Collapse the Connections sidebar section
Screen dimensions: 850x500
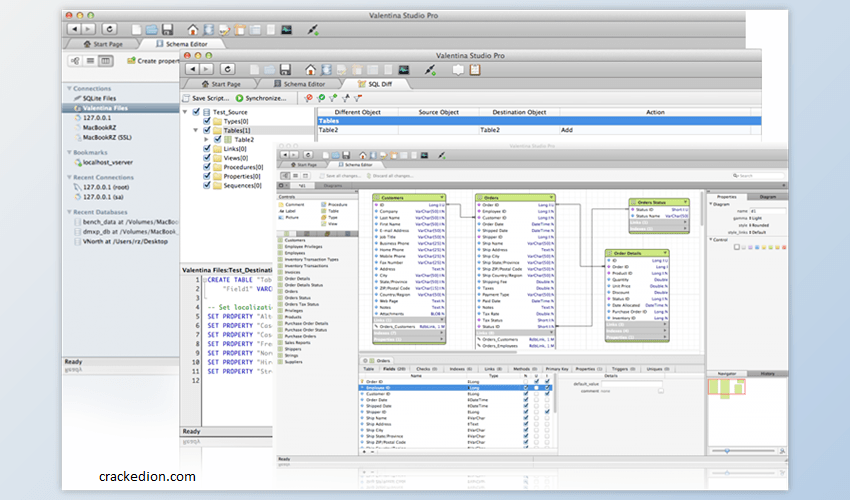(x=69, y=88)
